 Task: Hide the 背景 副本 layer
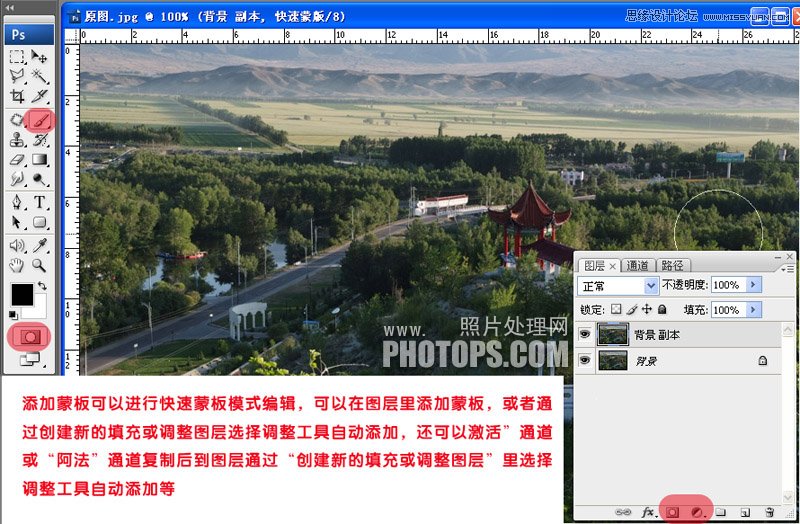(x=585, y=334)
